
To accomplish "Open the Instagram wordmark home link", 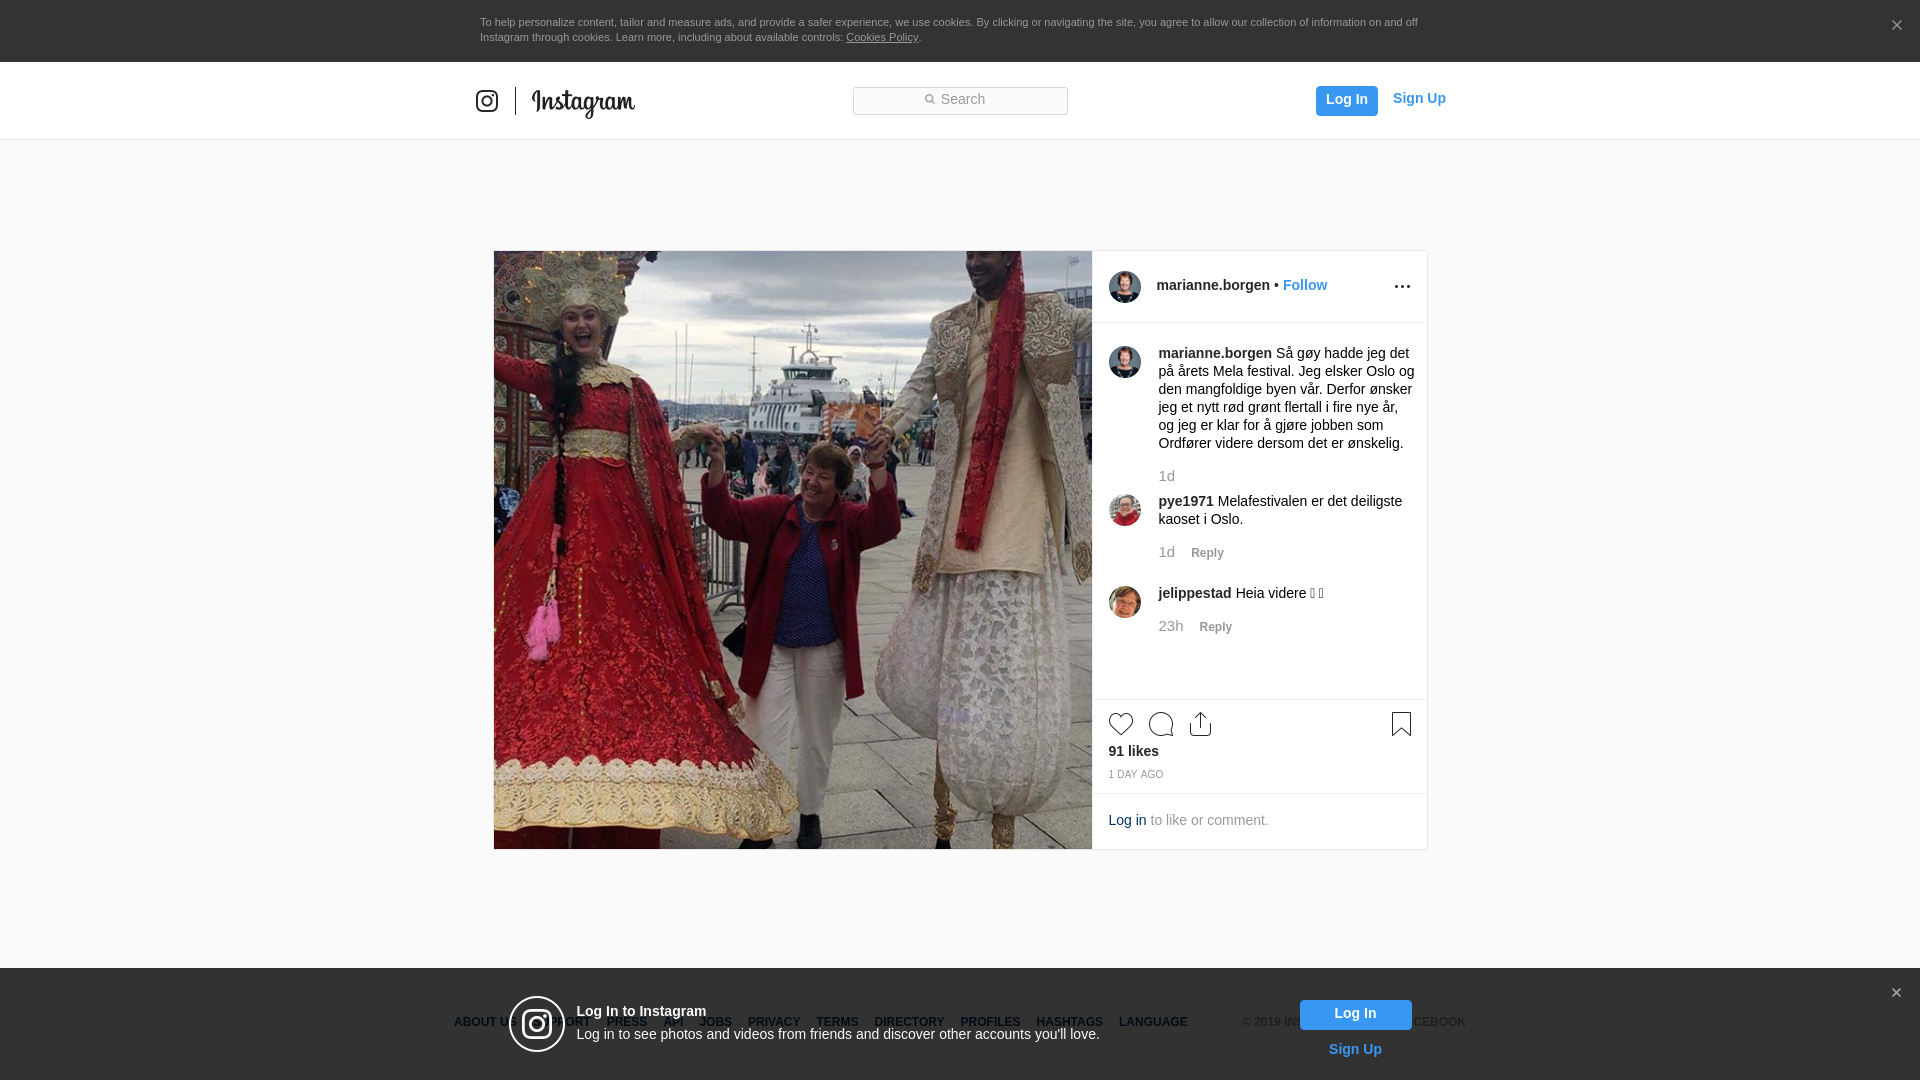I will coord(583,102).
